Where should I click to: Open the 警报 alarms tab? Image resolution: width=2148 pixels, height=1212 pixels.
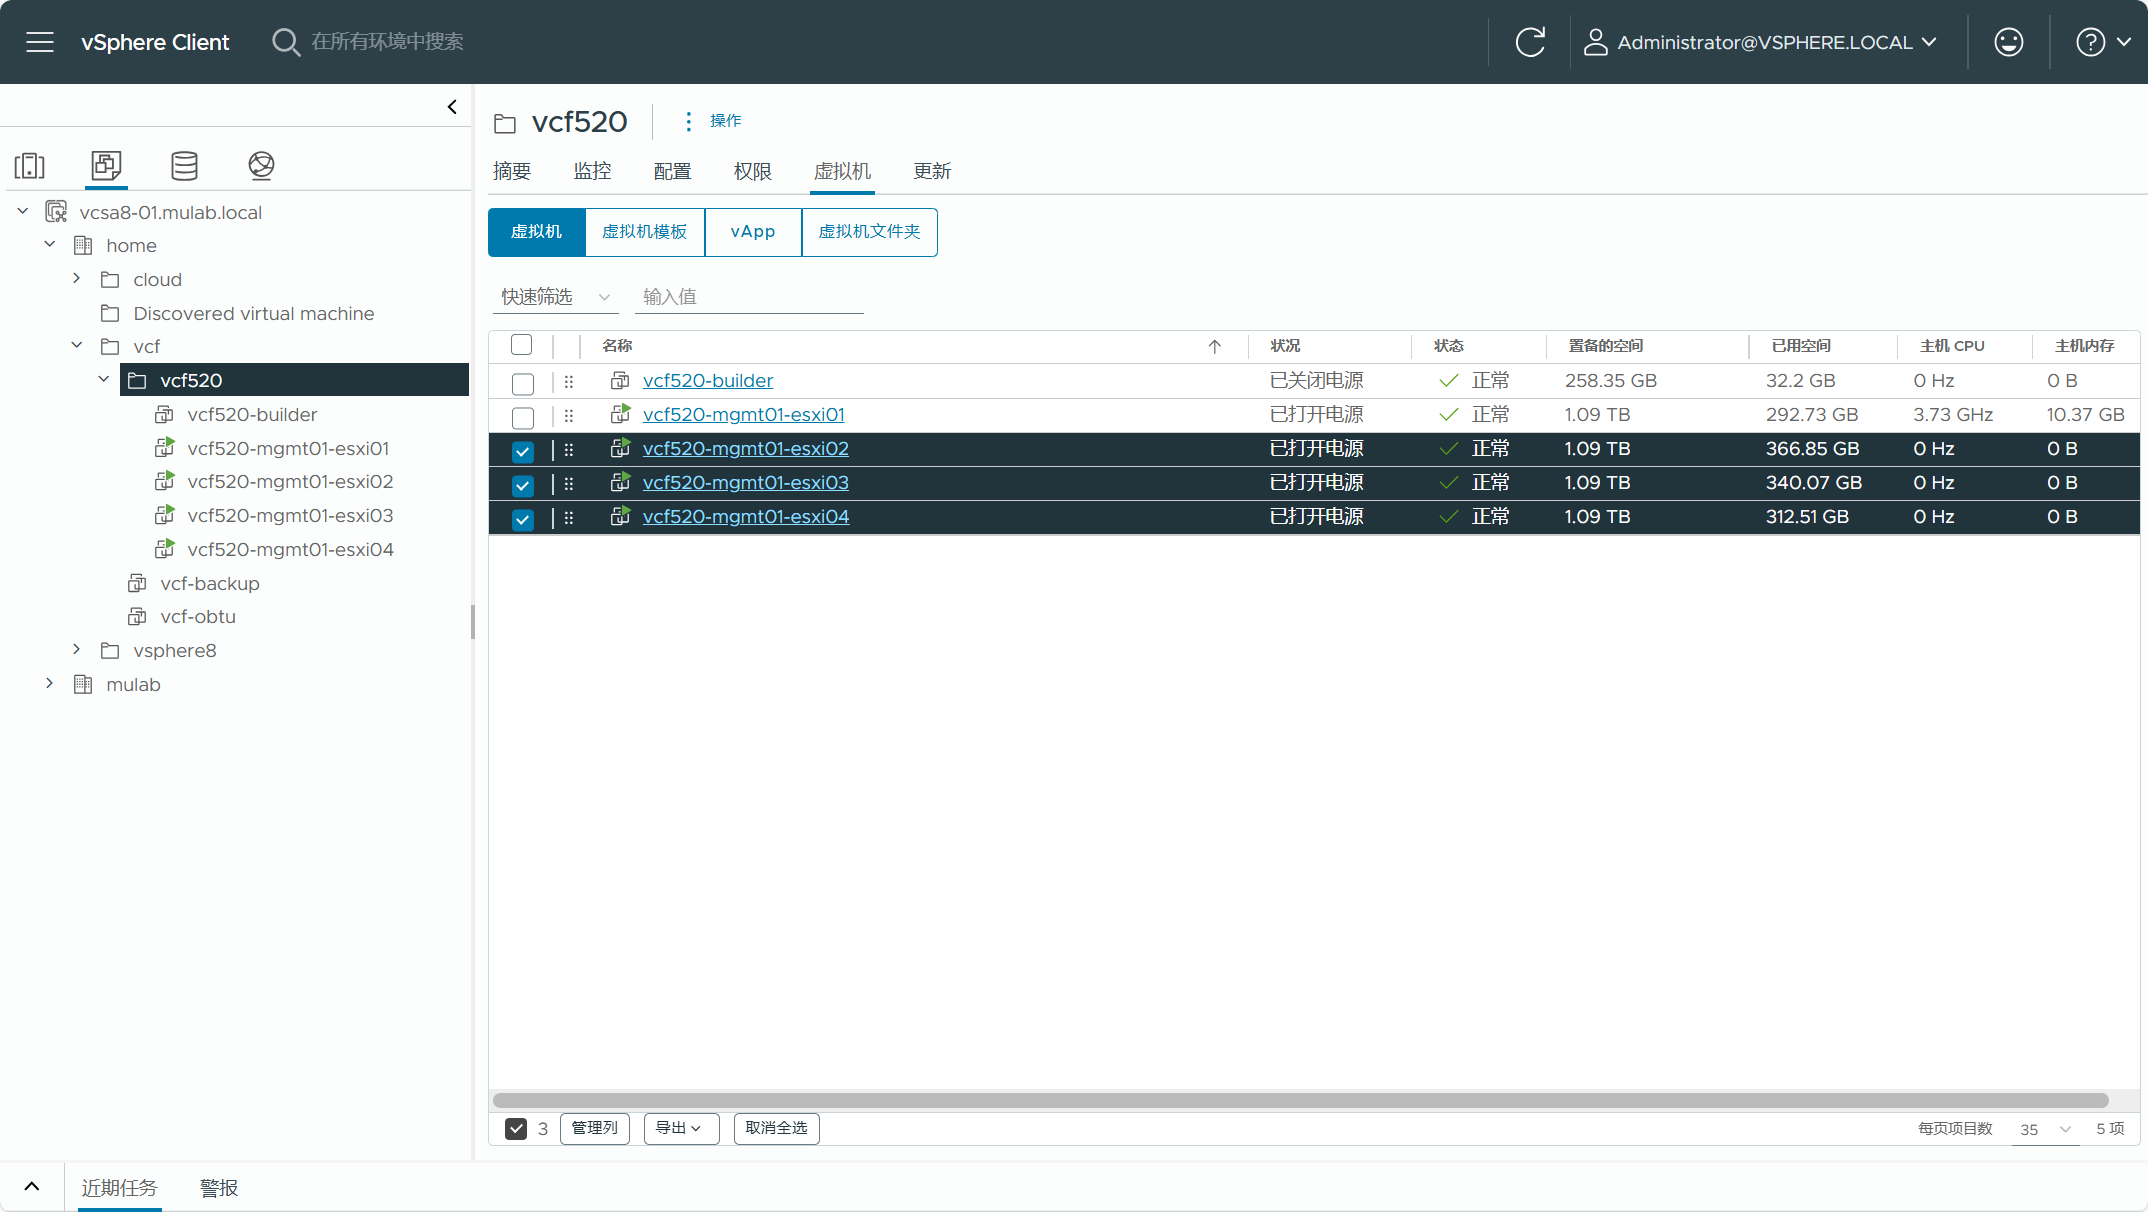[218, 1188]
